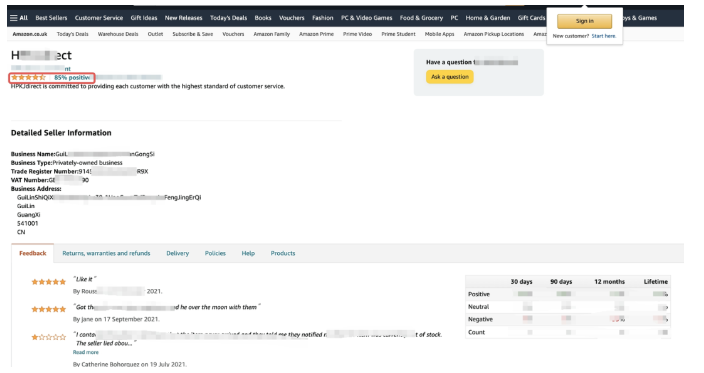Image resolution: width=704 pixels, height=373 pixels.
Task: Open the Help tab
Action: click(248, 254)
